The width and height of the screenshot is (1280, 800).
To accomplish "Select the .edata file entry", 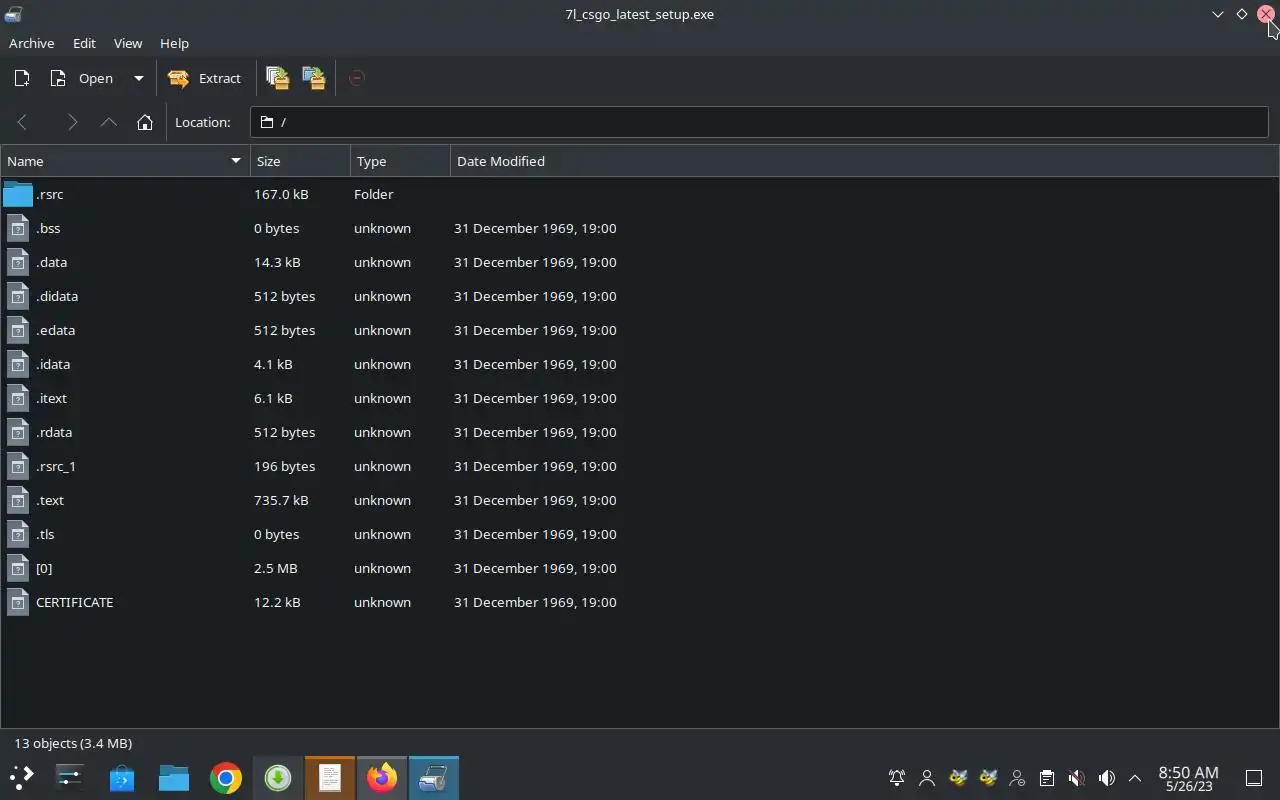I will (x=55, y=330).
